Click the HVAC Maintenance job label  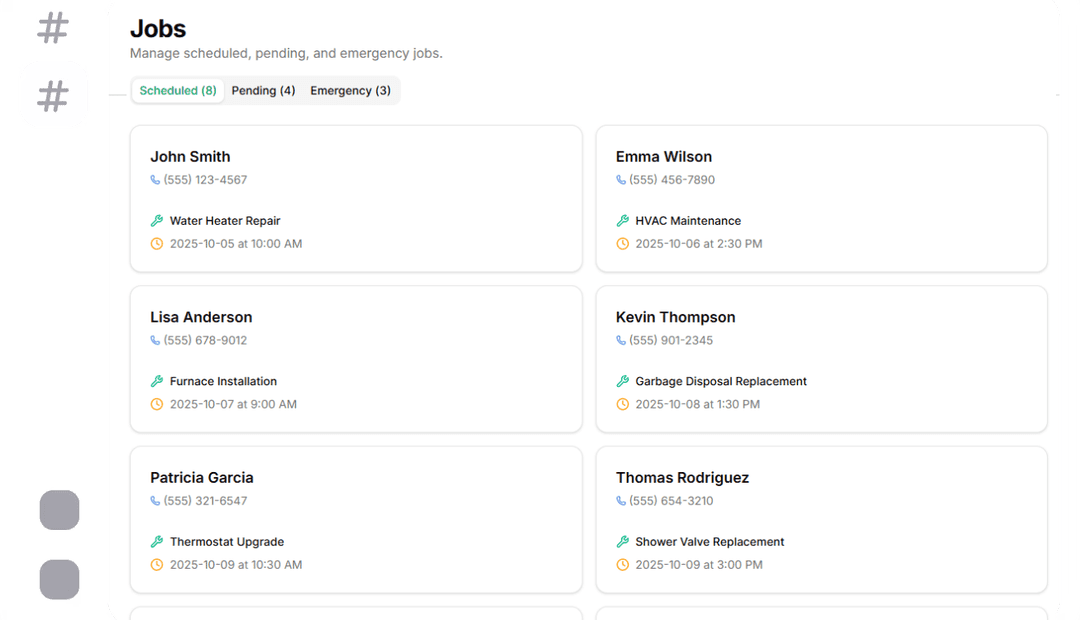688,221
